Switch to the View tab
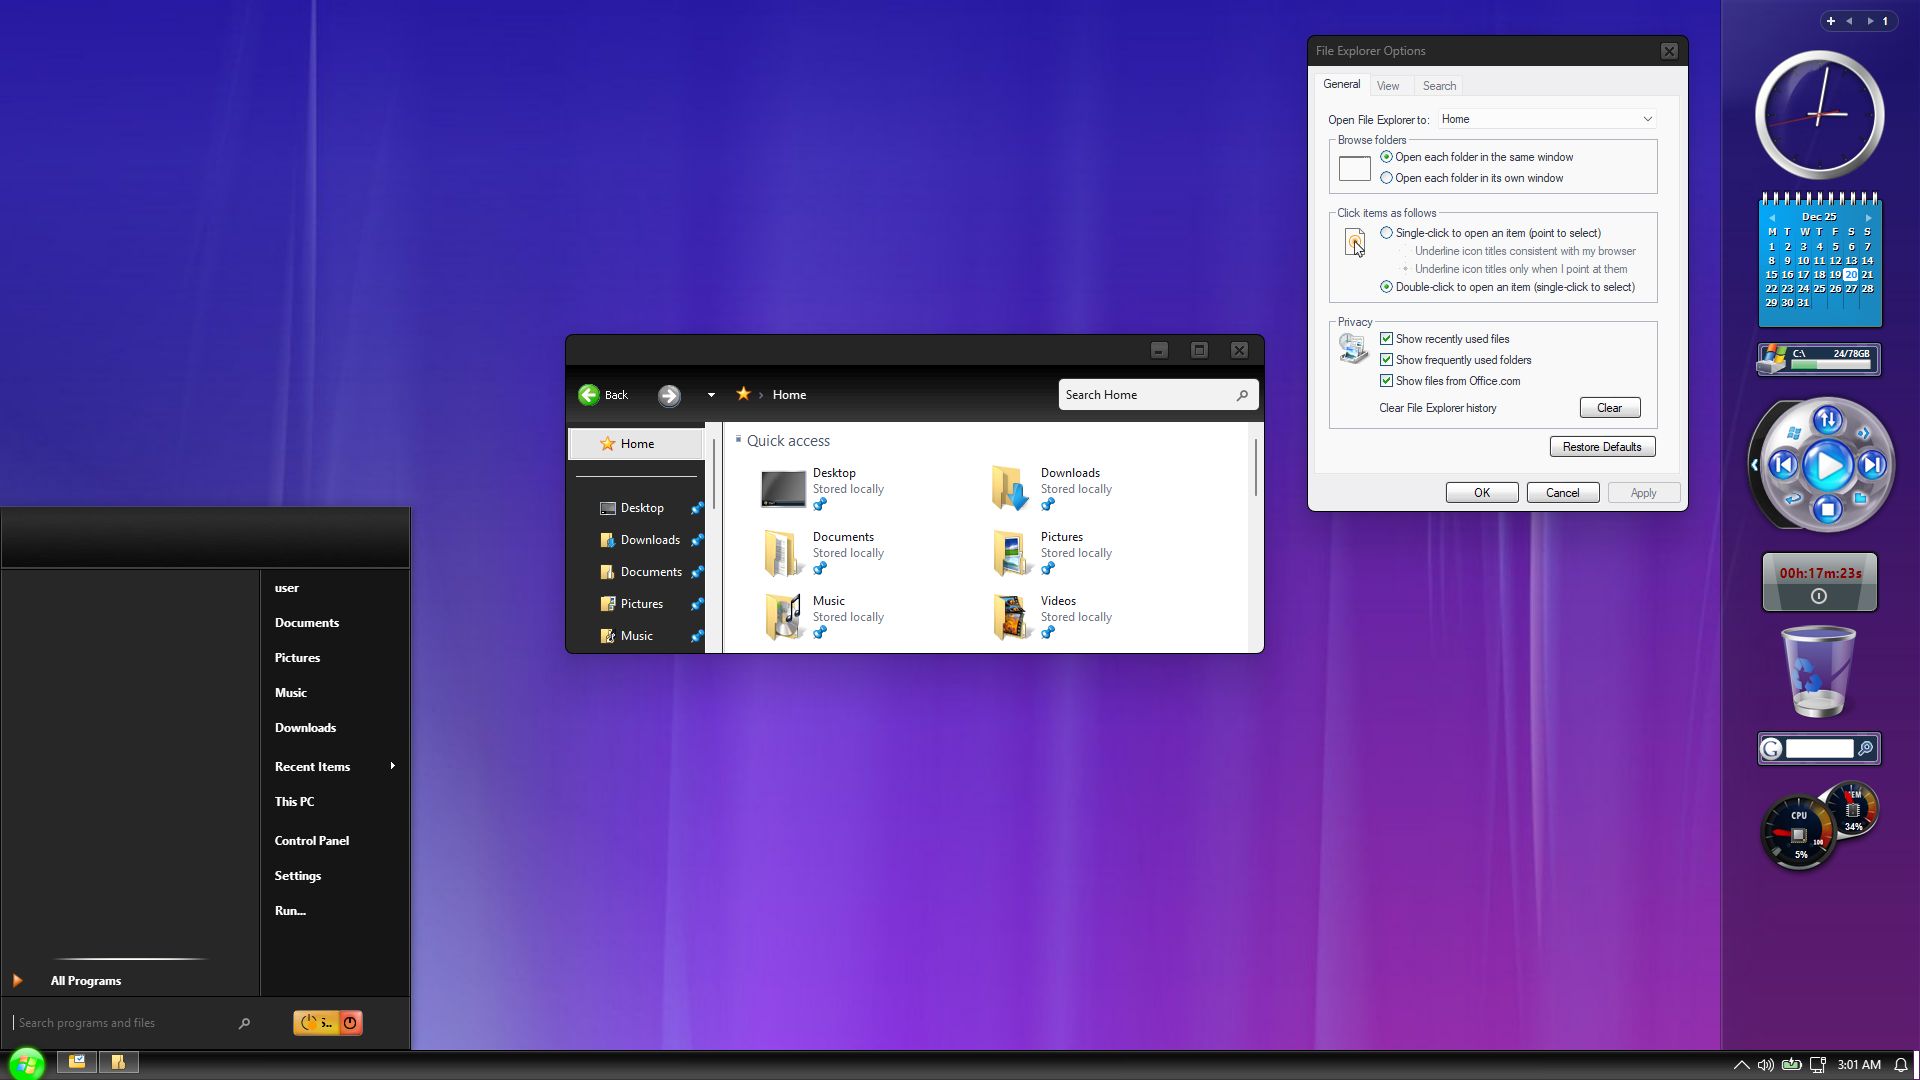This screenshot has width=1920, height=1080. [1388, 86]
